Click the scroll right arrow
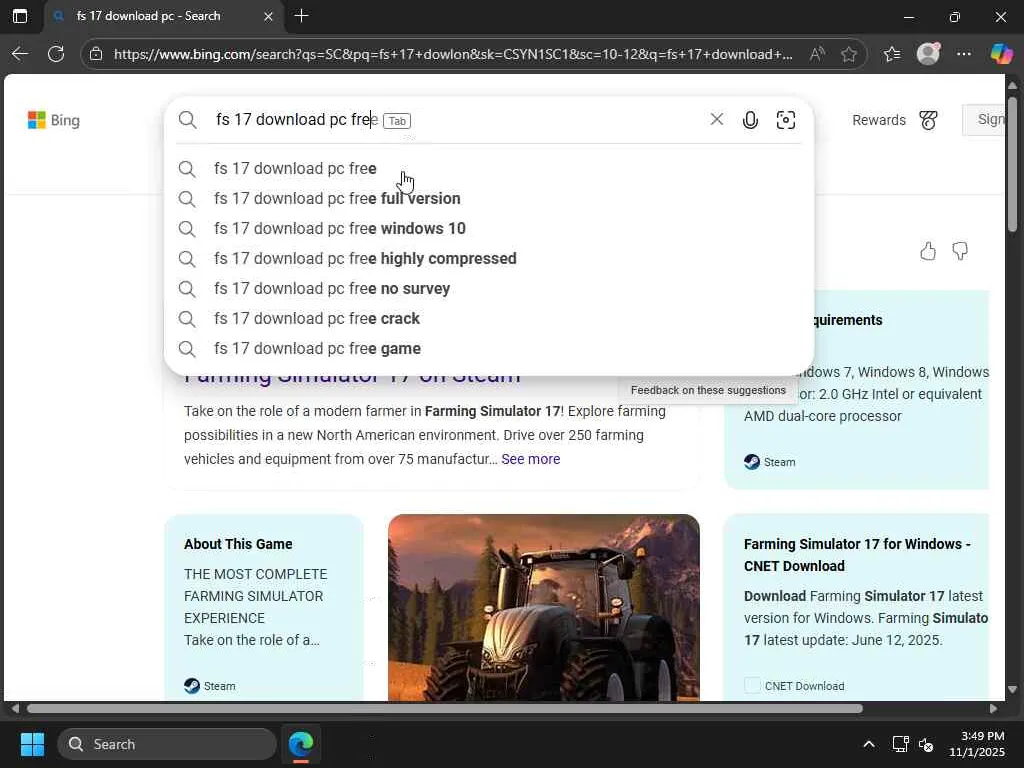Image resolution: width=1024 pixels, height=768 pixels. pos(993,709)
